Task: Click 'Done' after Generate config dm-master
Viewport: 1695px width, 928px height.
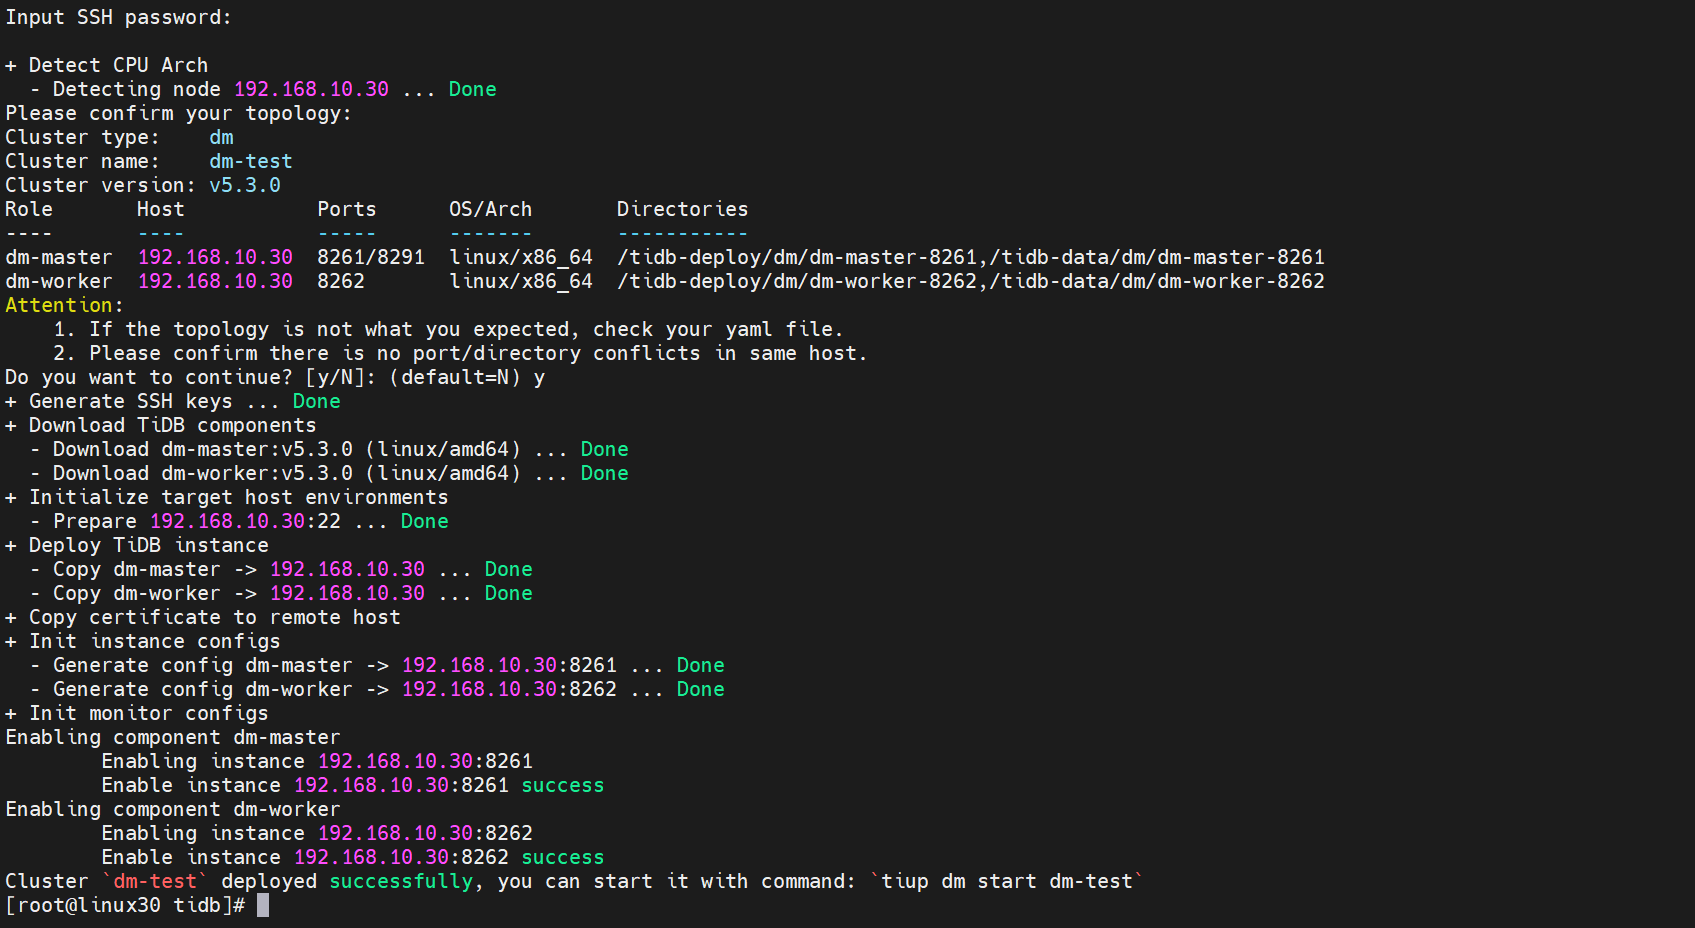Action: (700, 665)
